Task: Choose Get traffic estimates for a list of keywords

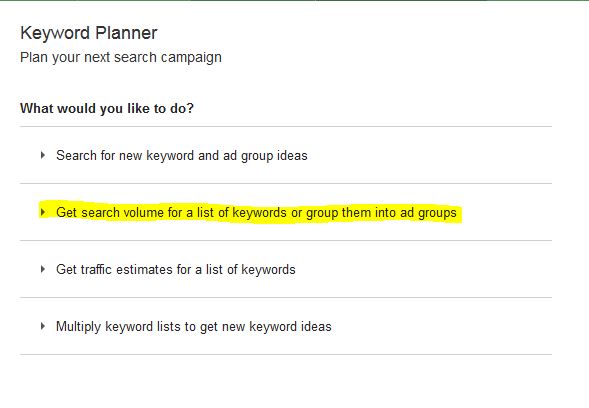Action: pyautogui.click(x=176, y=270)
